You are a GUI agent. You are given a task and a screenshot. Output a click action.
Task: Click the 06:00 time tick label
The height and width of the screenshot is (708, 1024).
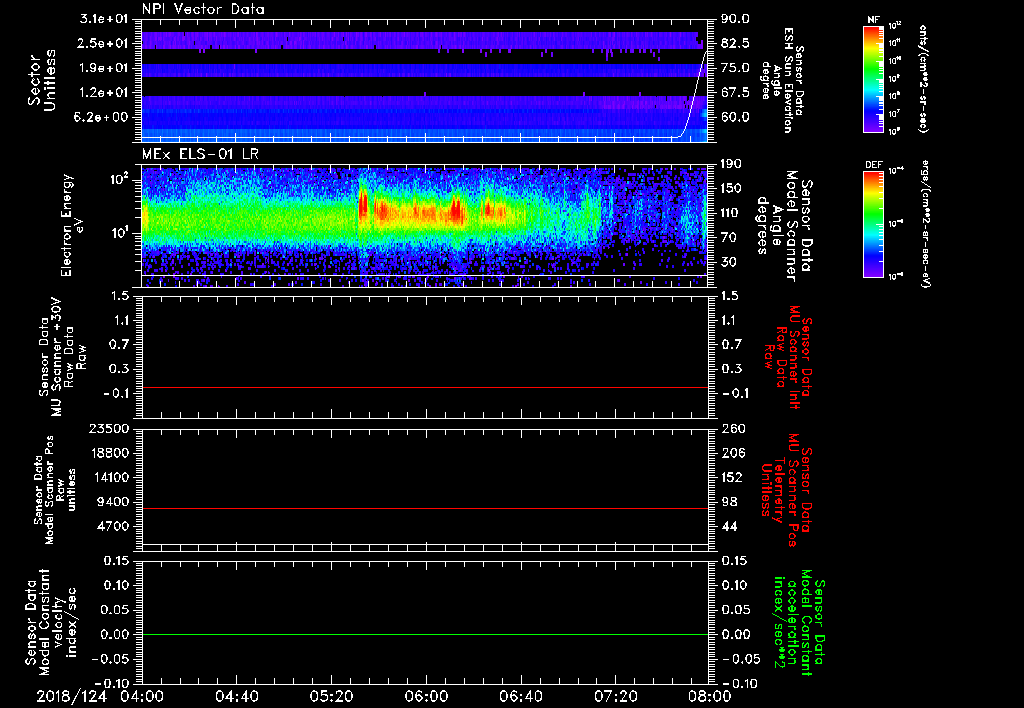(426, 695)
